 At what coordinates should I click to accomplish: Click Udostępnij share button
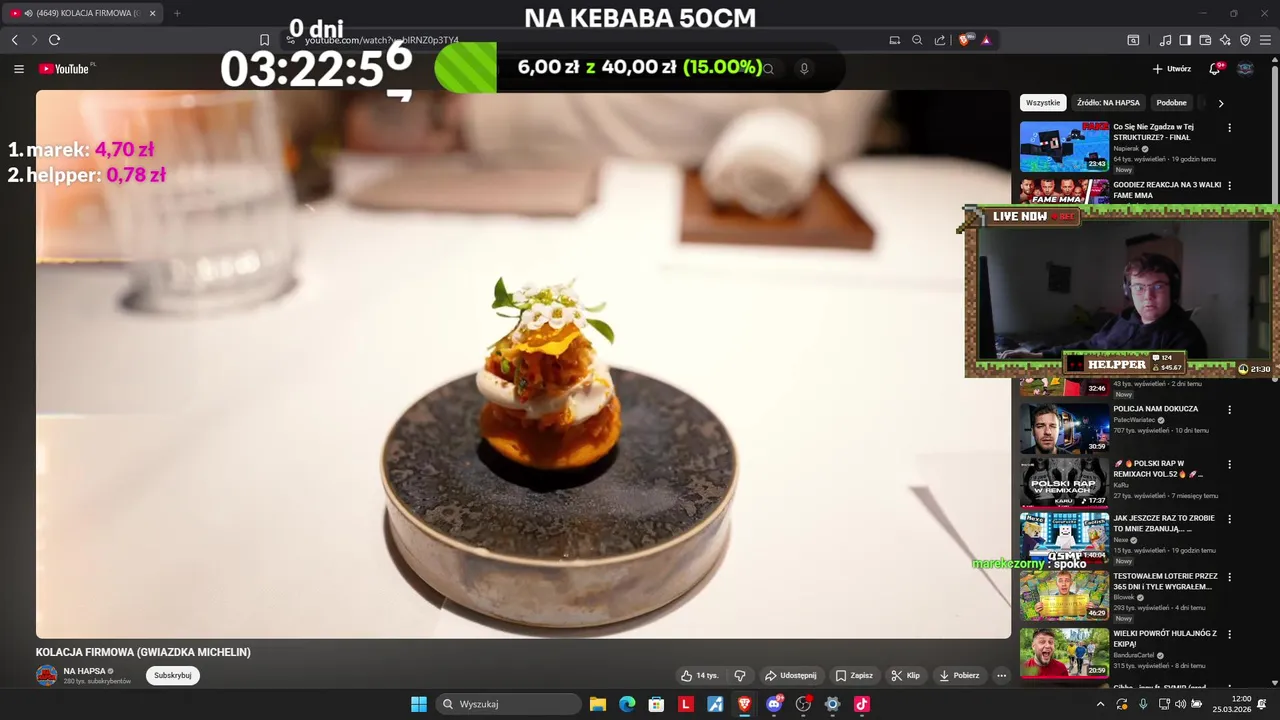point(790,676)
